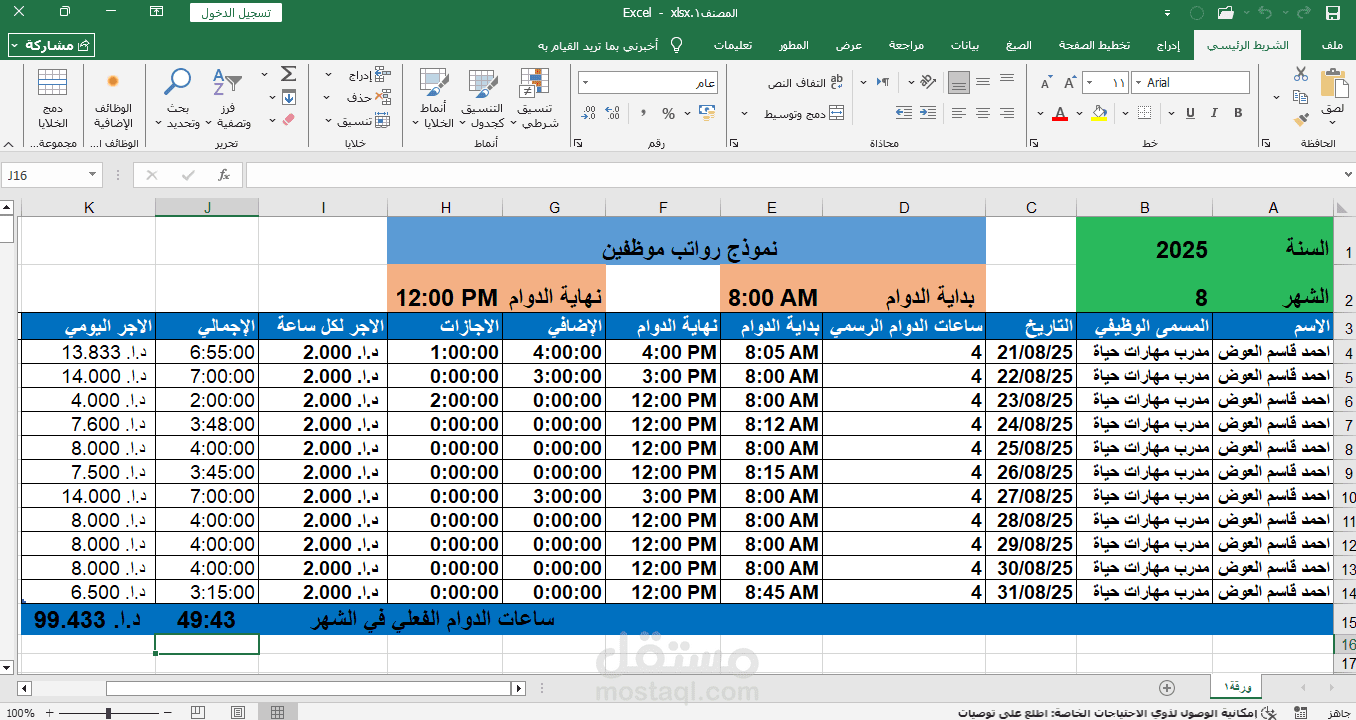Toggle Align Right horizontal alignment
The image size is (1356, 720).
[1007, 112]
